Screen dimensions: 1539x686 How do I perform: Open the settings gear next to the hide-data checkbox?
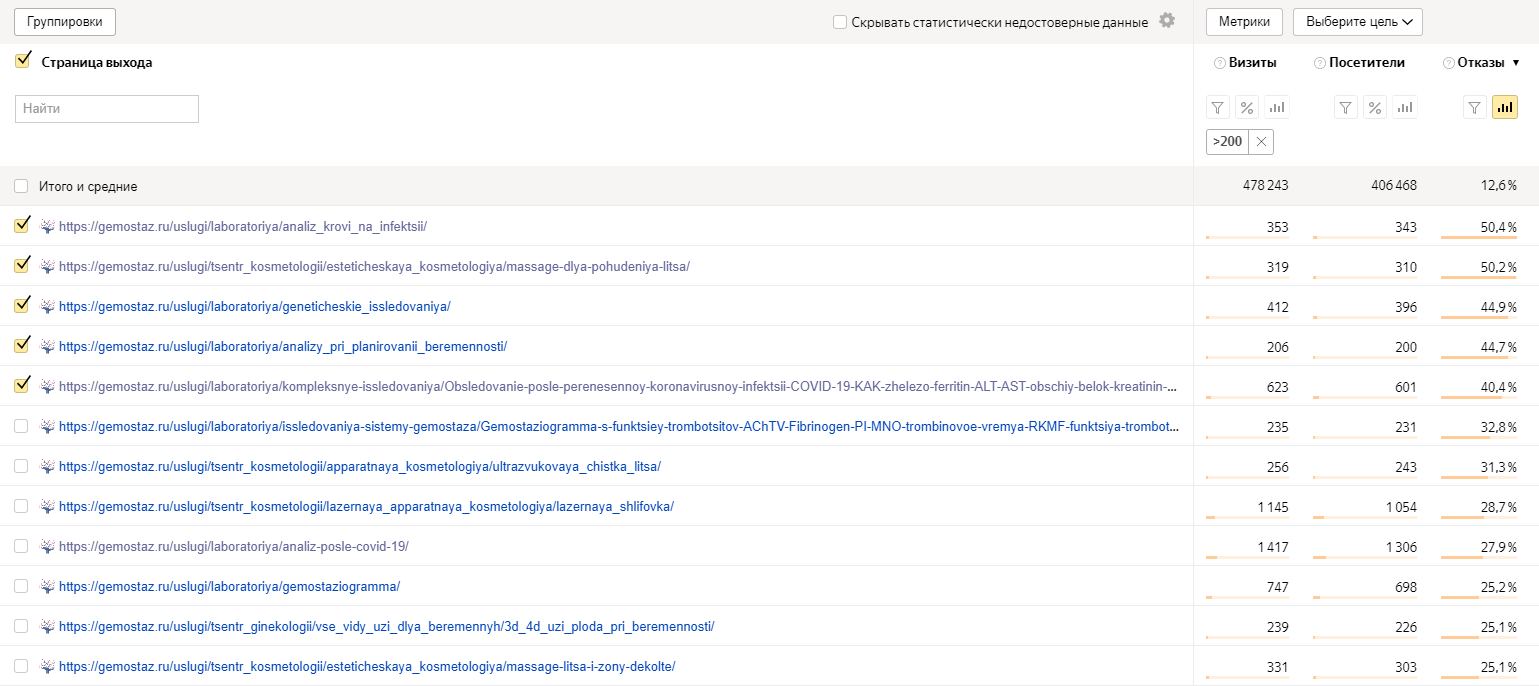(1167, 21)
